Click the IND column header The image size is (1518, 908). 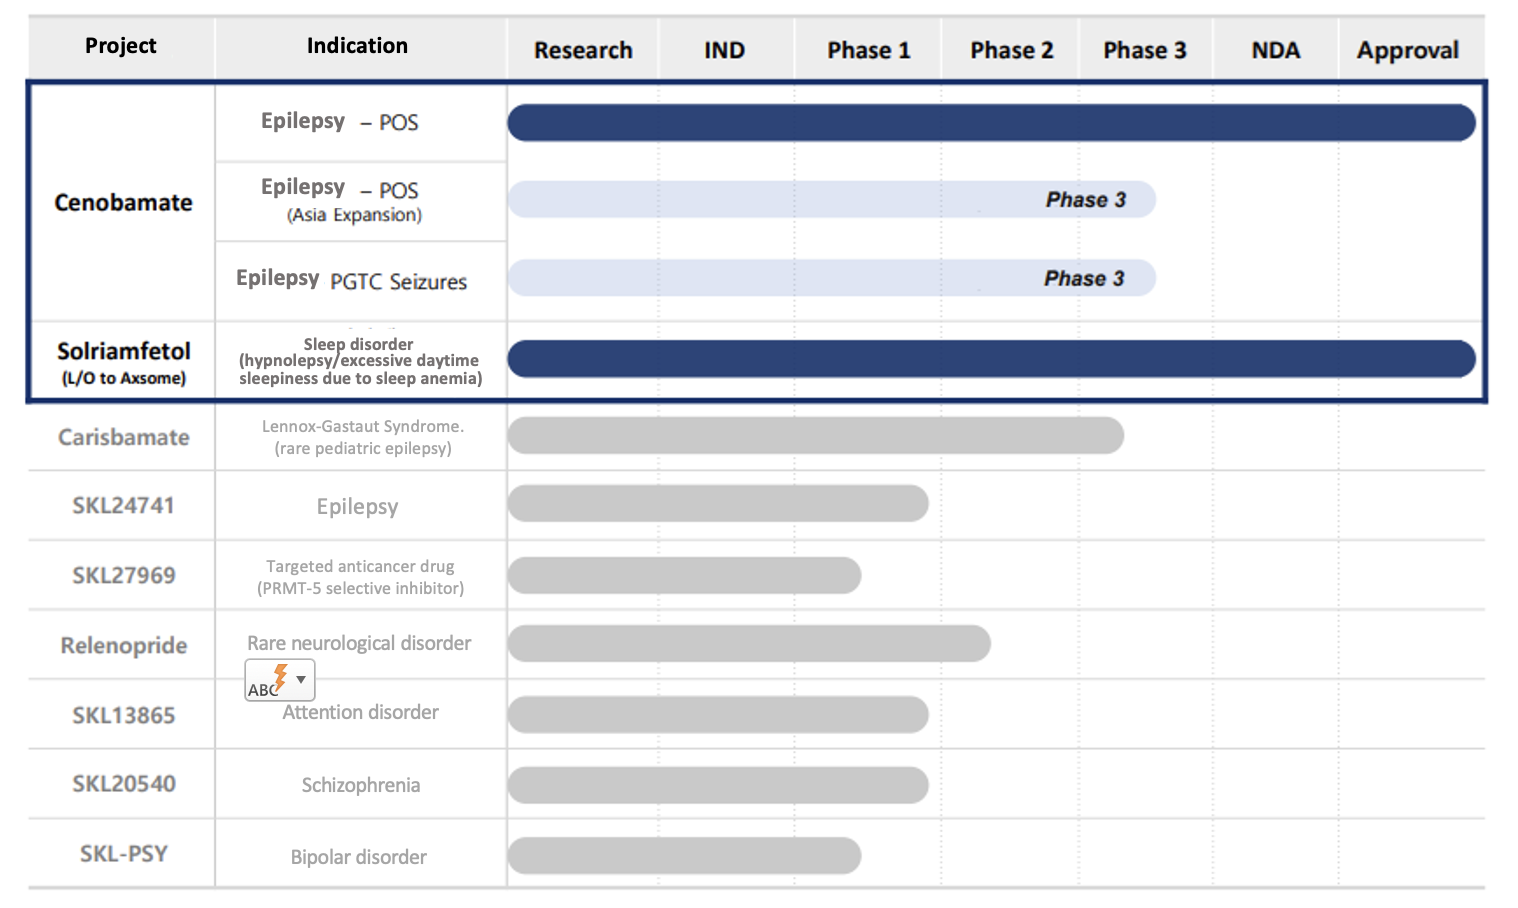724,50
